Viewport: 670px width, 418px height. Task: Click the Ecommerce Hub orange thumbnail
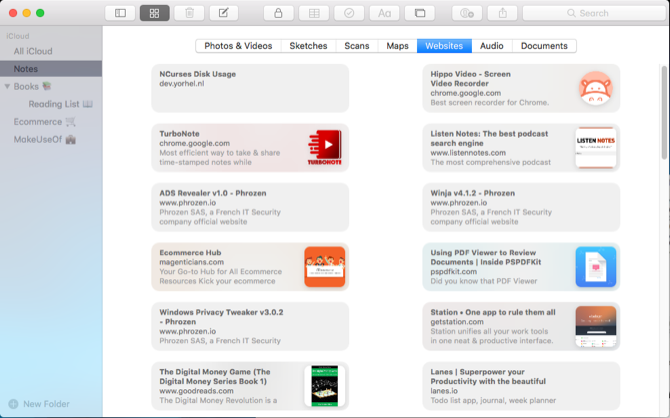tap(325, 267)
